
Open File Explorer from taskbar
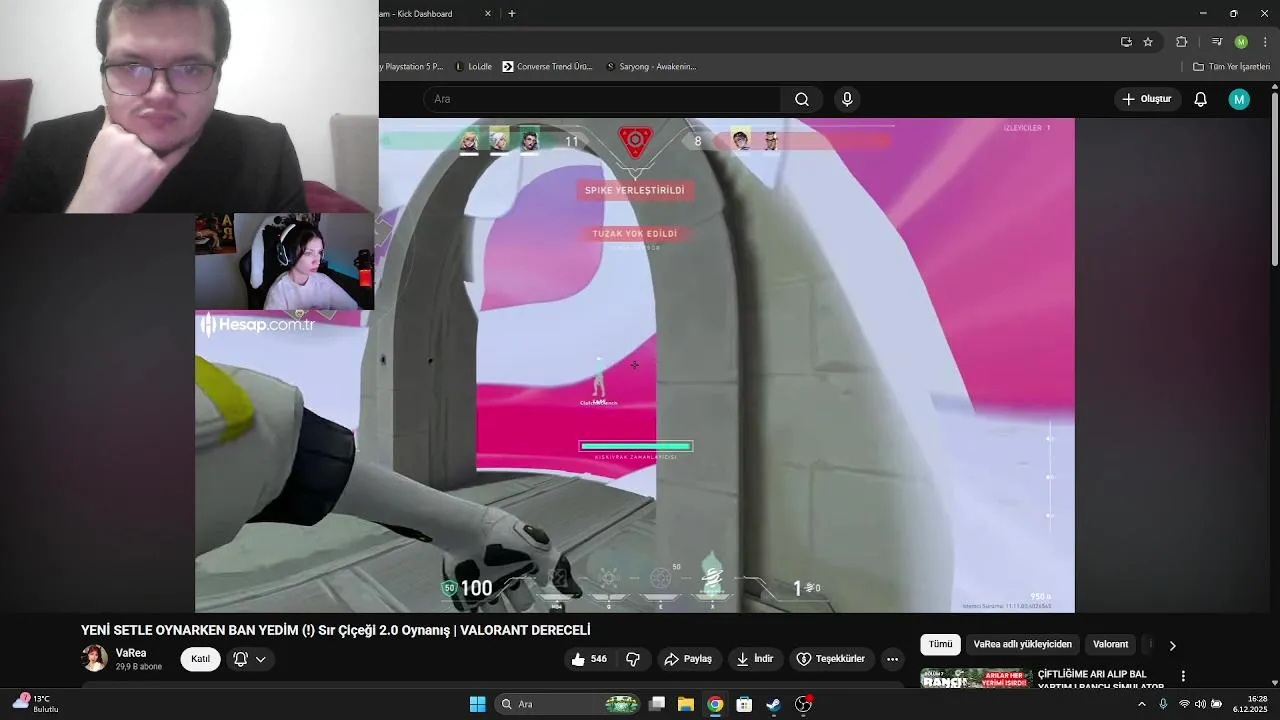pyautogui.click(x=686, y=704)
